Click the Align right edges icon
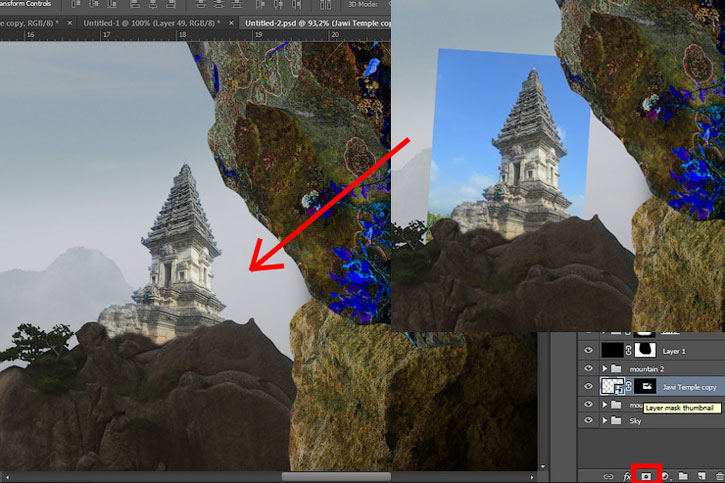 coord(171,4)
